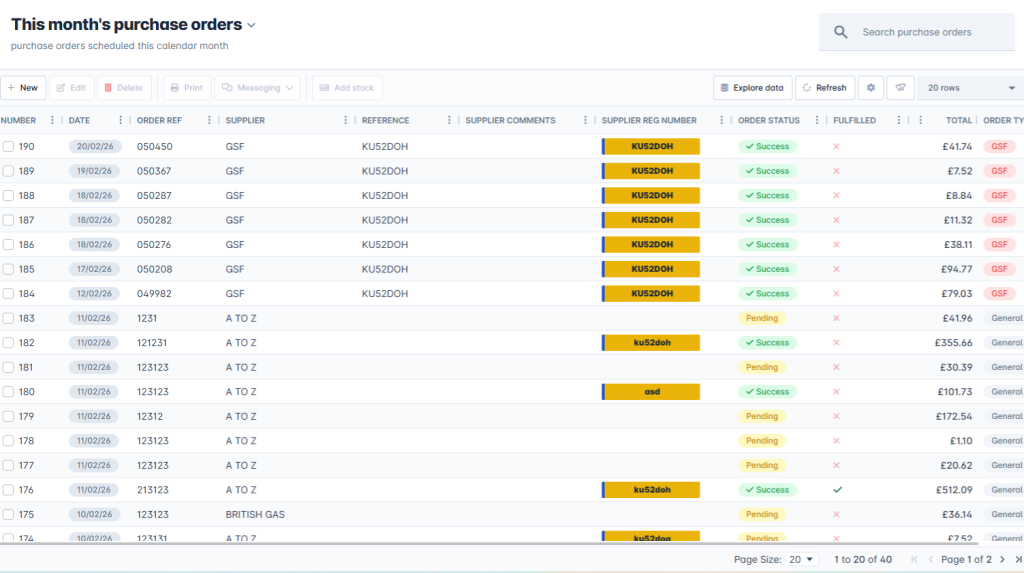Image resolution: width=1024 pixels, height=573 pixels.
Task: Open the DATE column menu dots
Action: 120,120
